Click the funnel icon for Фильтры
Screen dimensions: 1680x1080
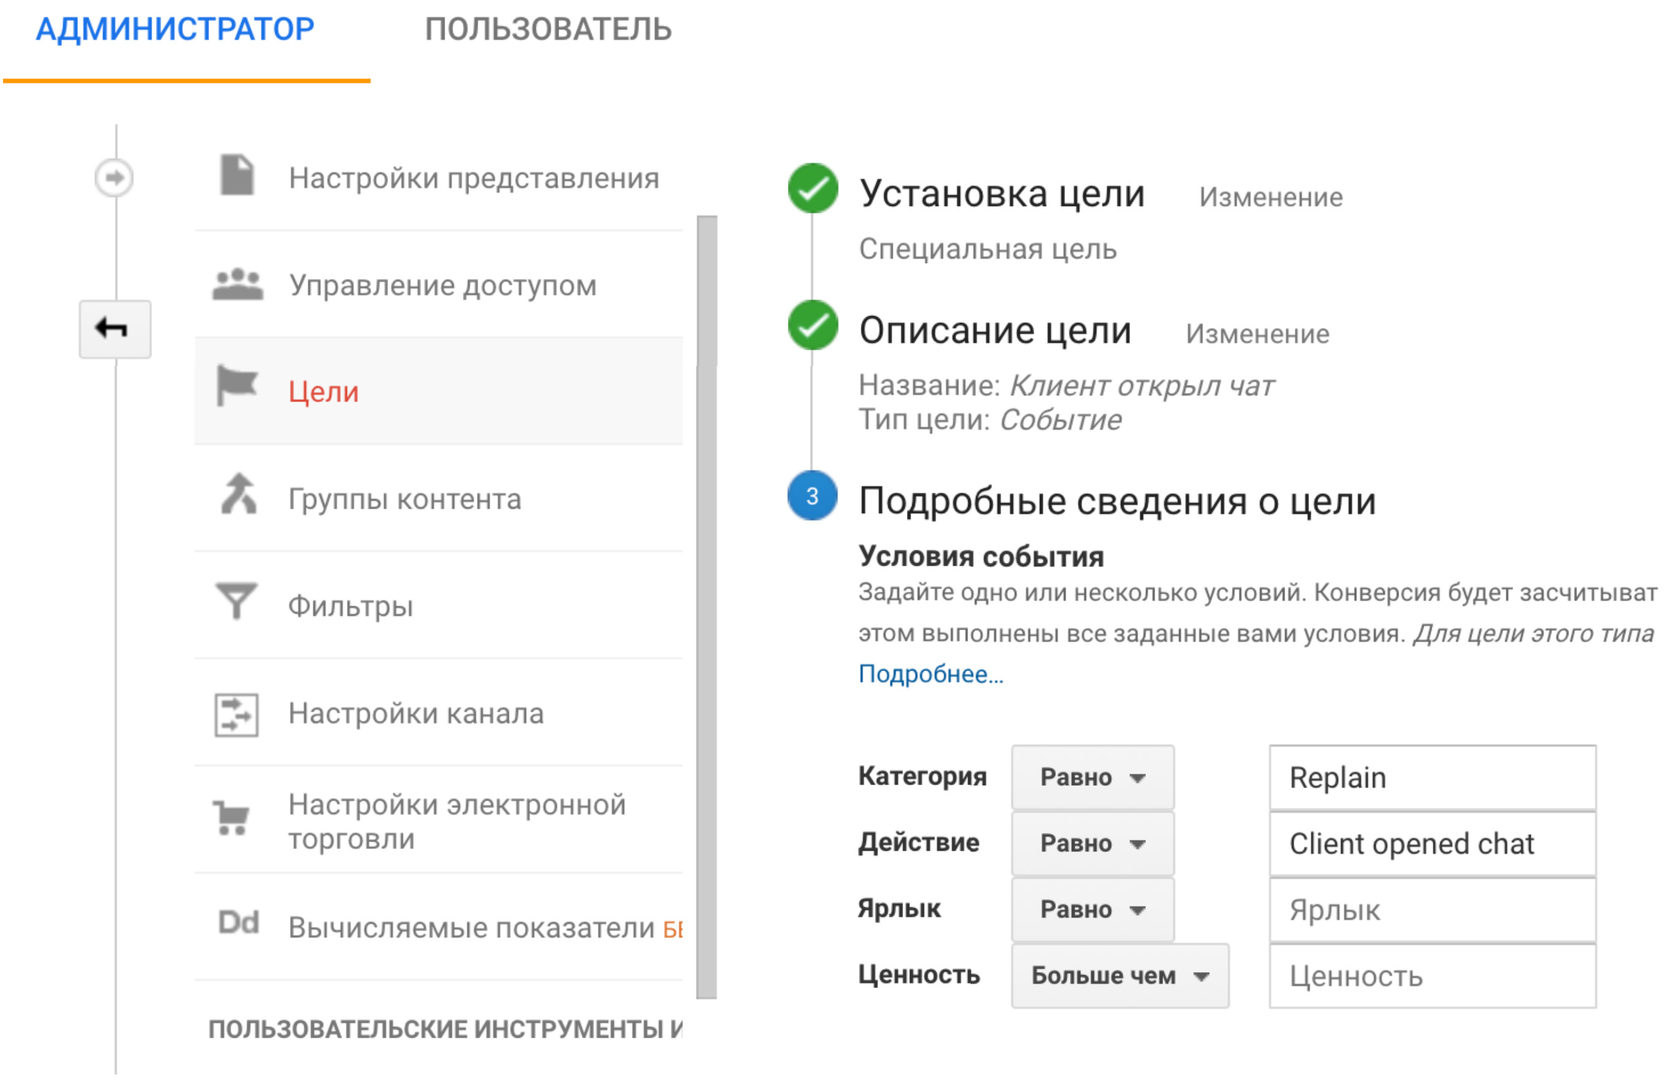click(x=237, y=601)
